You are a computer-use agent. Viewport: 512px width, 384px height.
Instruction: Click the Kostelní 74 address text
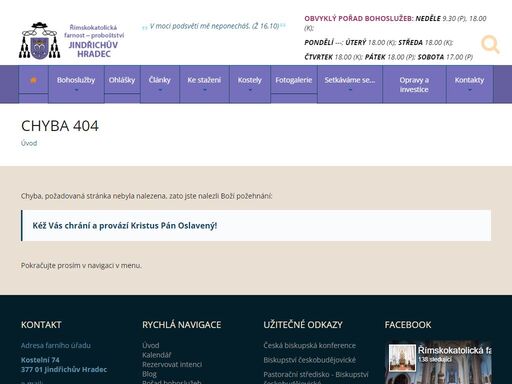point(40,360)
